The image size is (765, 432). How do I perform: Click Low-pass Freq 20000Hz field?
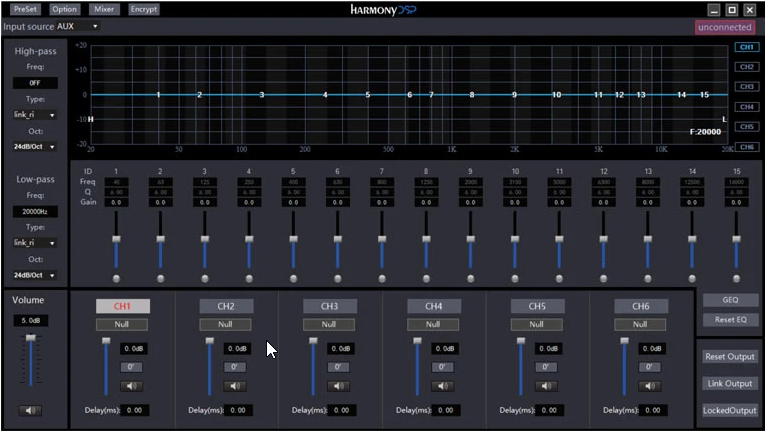tap(35, 212)
